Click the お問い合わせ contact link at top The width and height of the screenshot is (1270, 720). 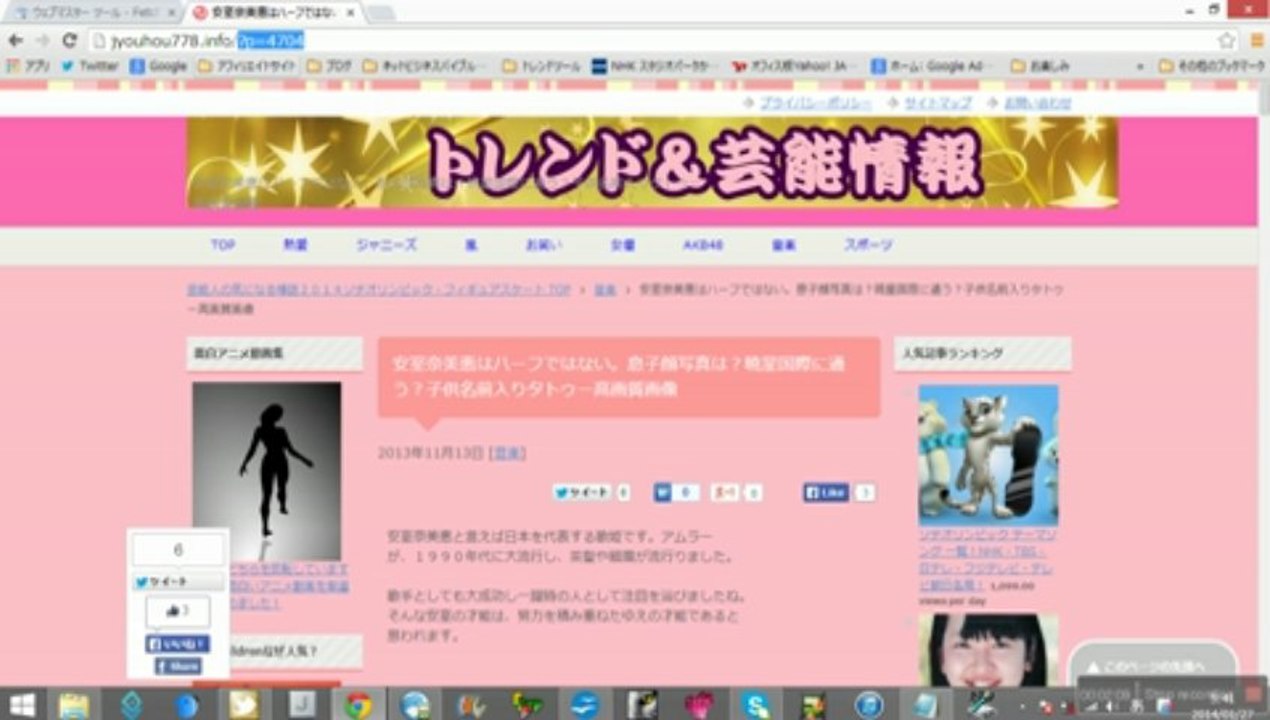(x=1037, y=103)
